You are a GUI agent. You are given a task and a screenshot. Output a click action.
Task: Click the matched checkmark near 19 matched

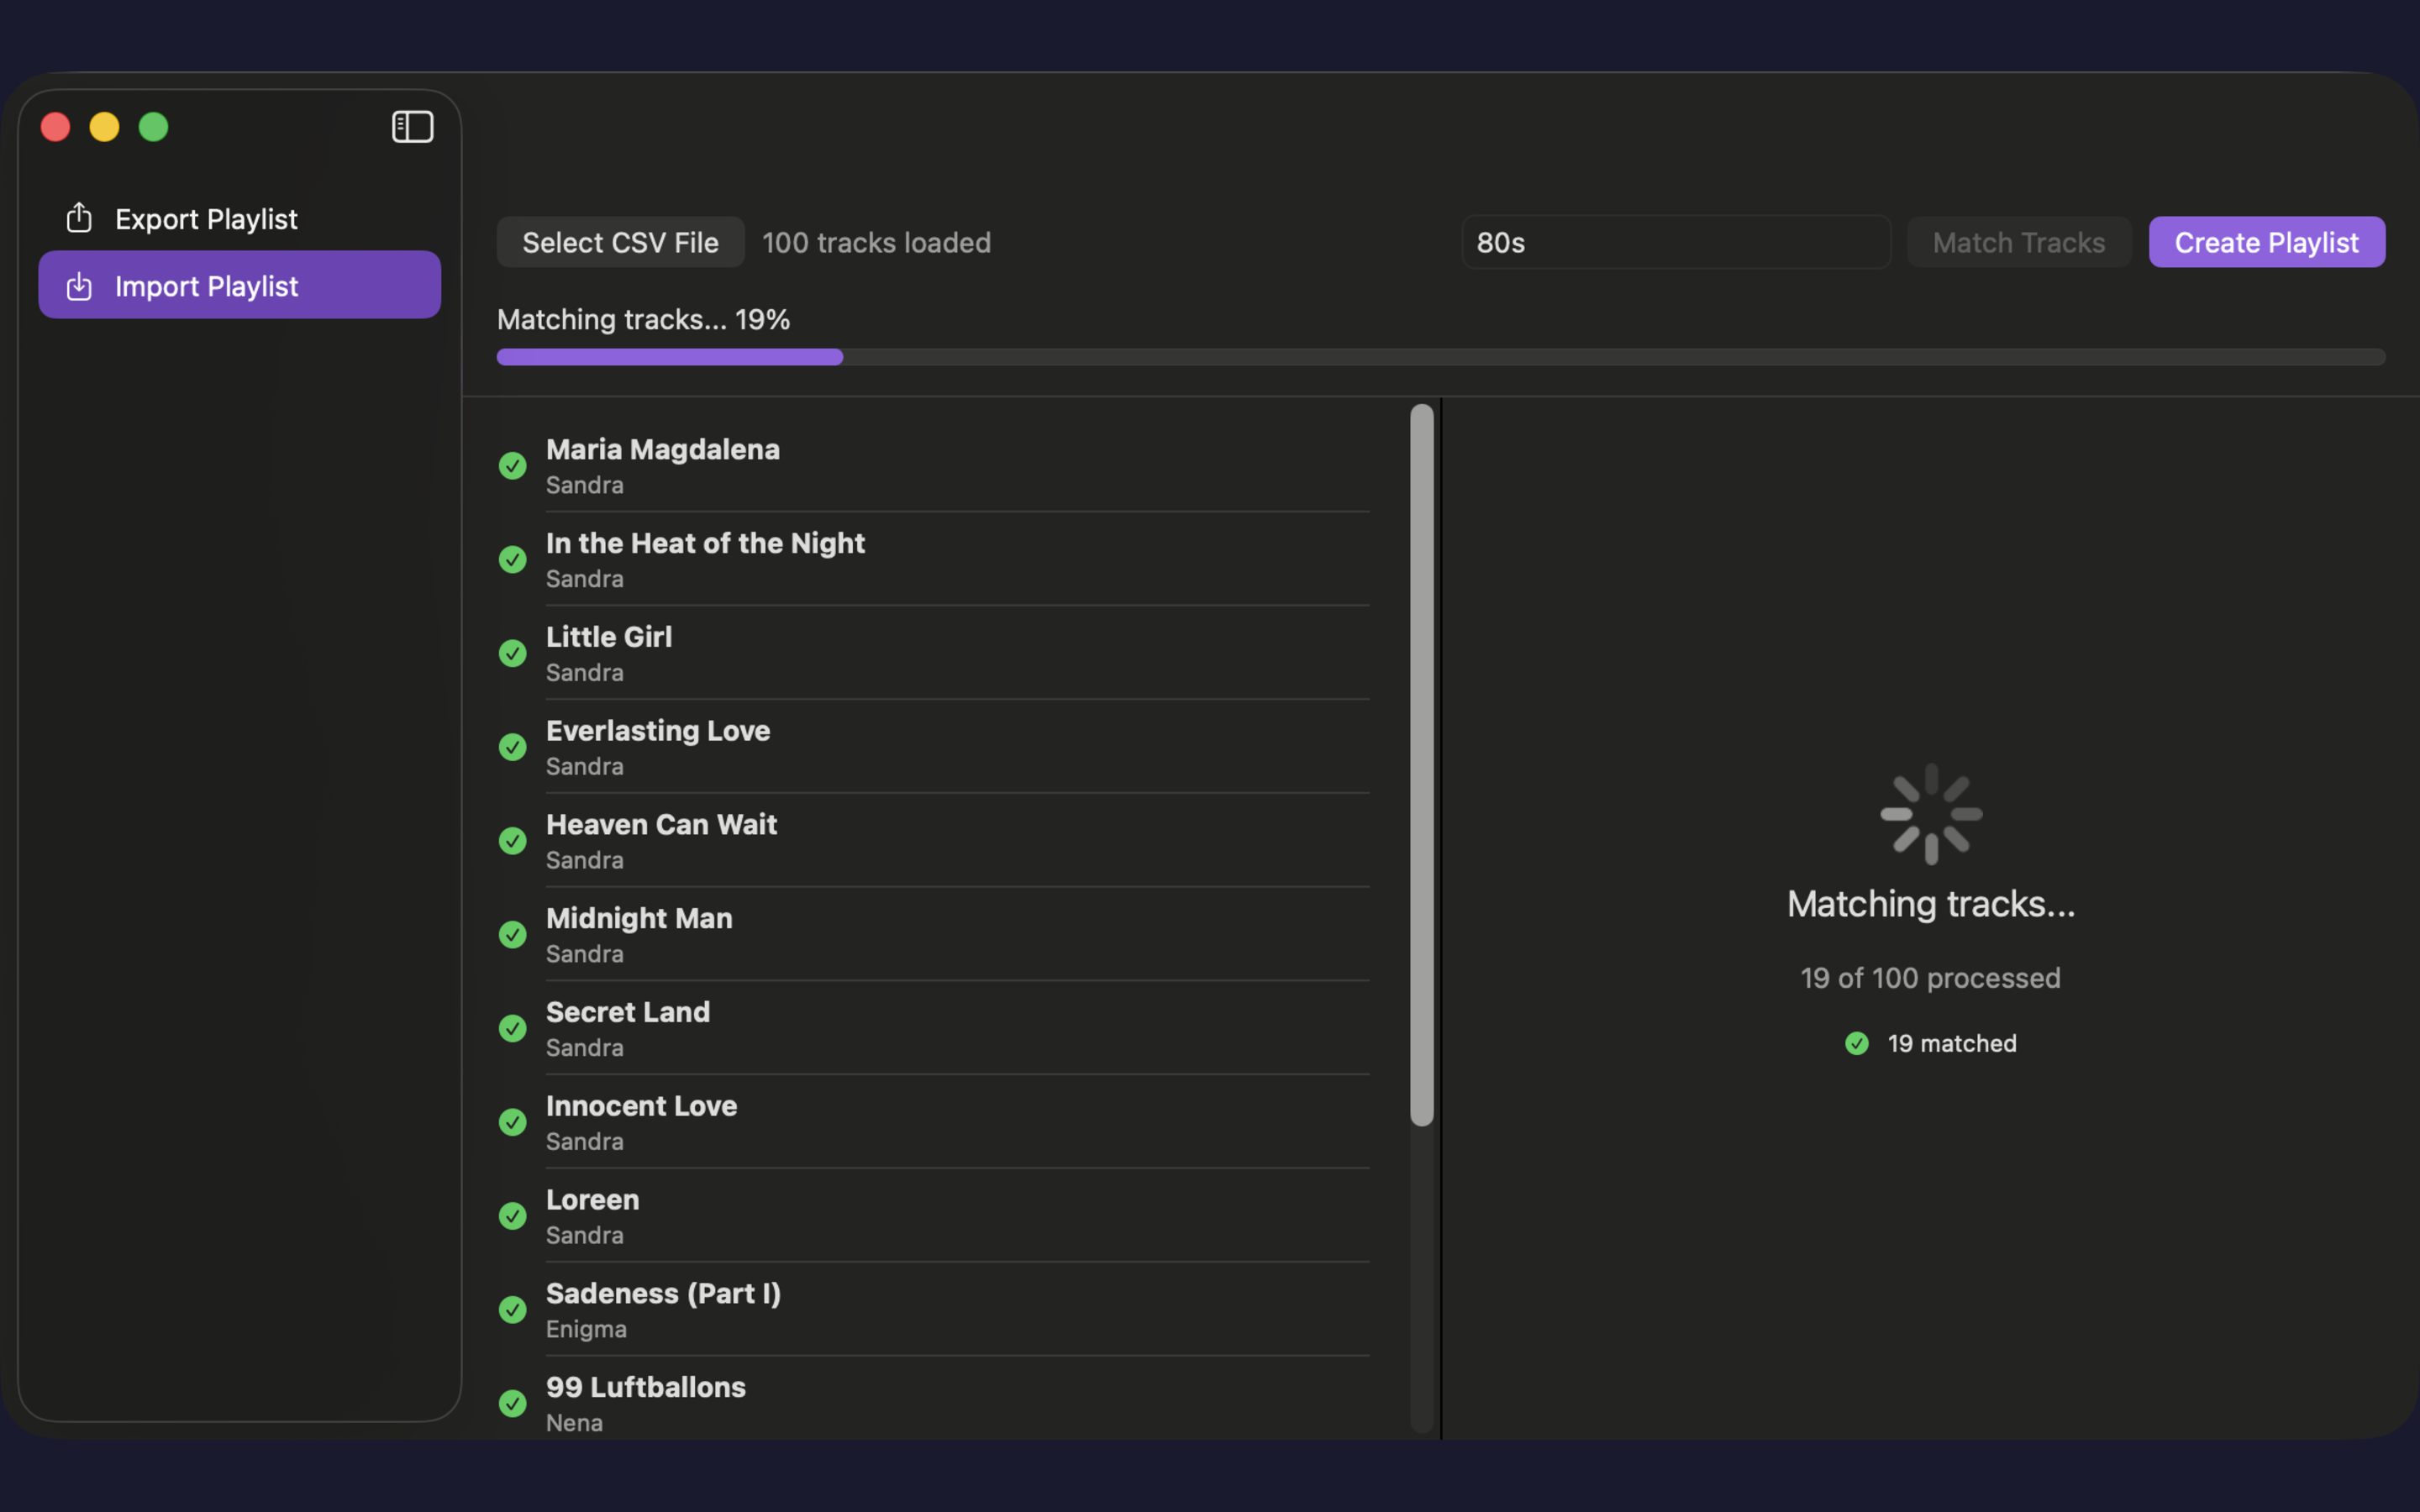(x=1857, y=1043)
